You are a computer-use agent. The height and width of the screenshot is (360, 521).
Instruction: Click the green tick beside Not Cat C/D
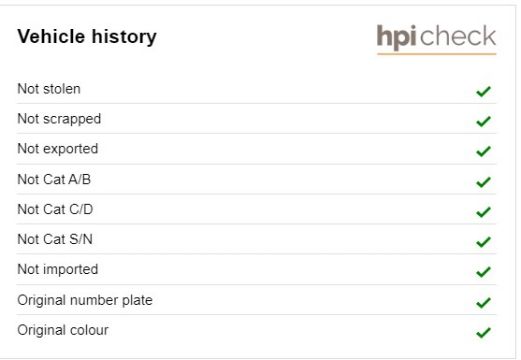tap(483, 212)
